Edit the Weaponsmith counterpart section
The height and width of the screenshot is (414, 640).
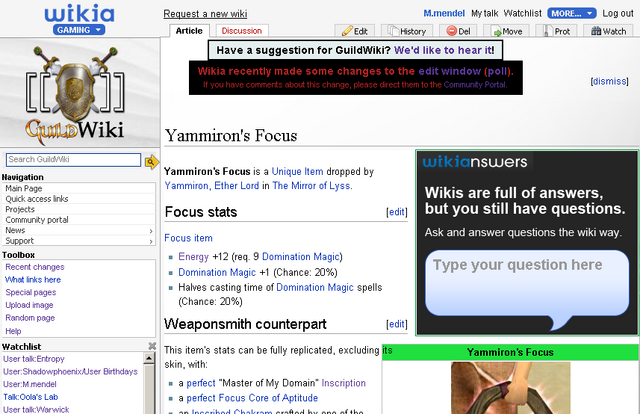click(397, 324)
